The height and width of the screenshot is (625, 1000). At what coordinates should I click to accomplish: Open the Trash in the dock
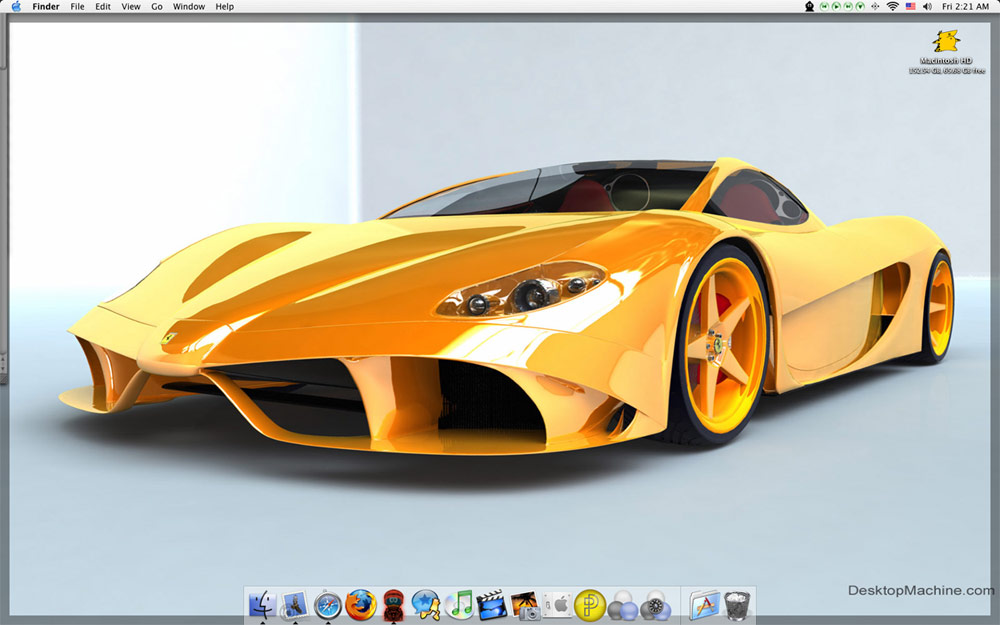pyautogui.click(x=738, y=604)
